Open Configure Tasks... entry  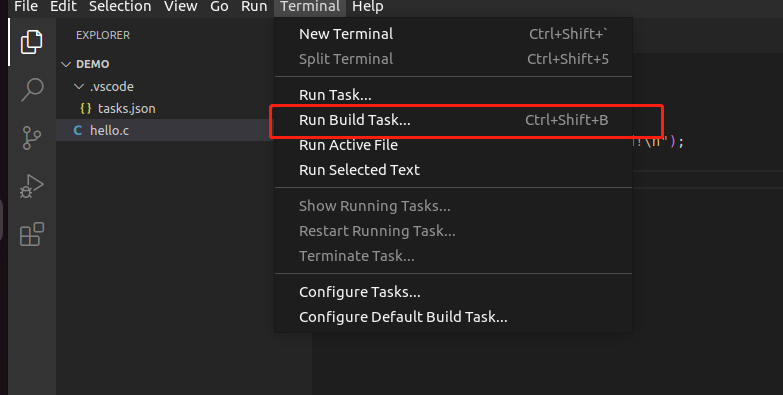[453, 292]
